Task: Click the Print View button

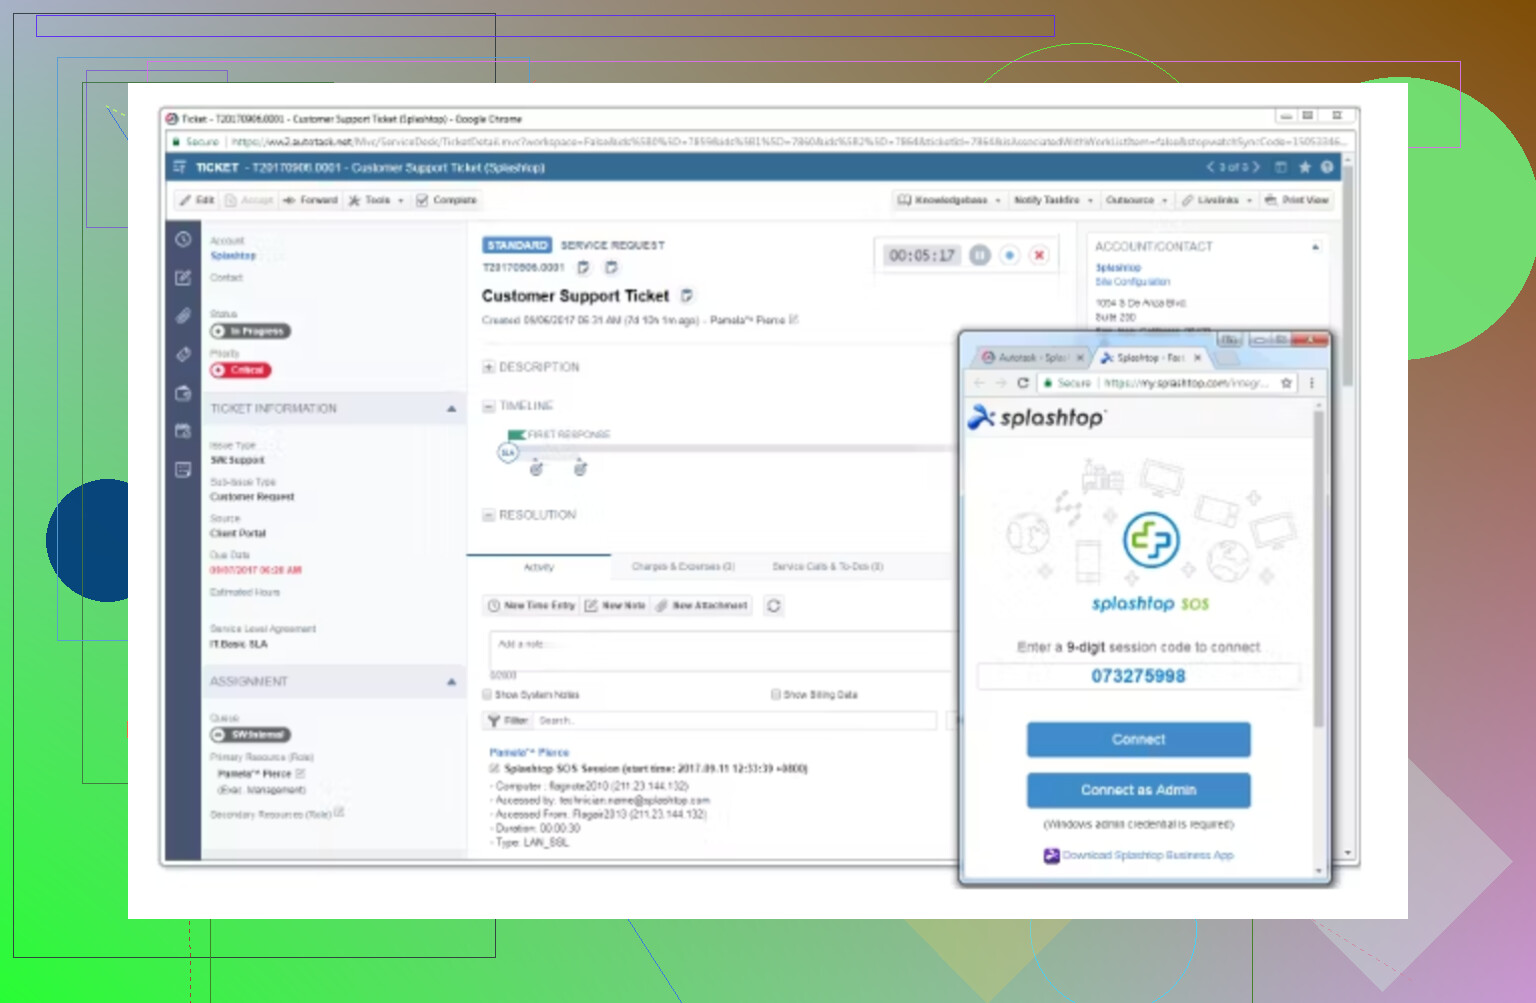Action: click(1296, 200)
